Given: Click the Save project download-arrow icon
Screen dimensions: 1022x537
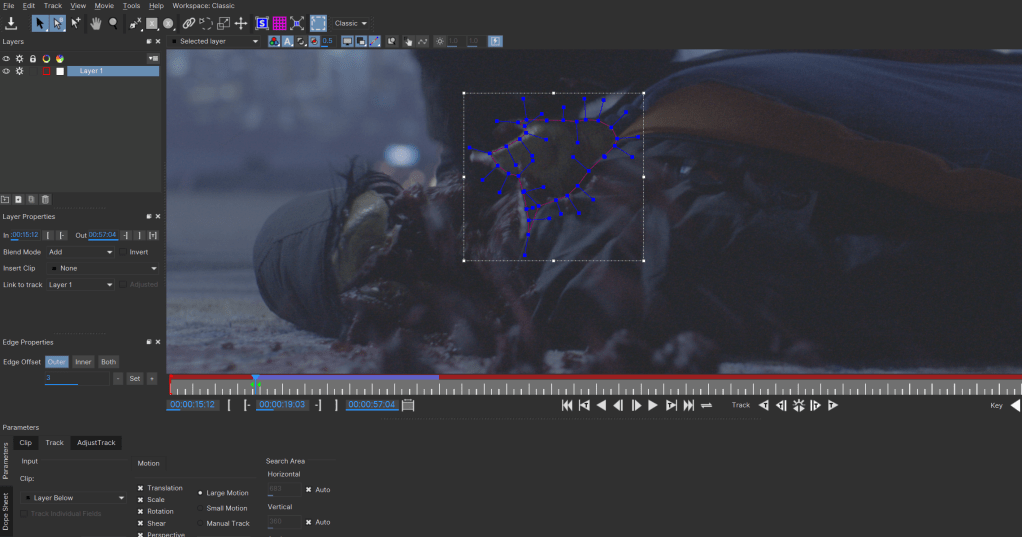Looking at the screenshot, I should click(11, 23).
